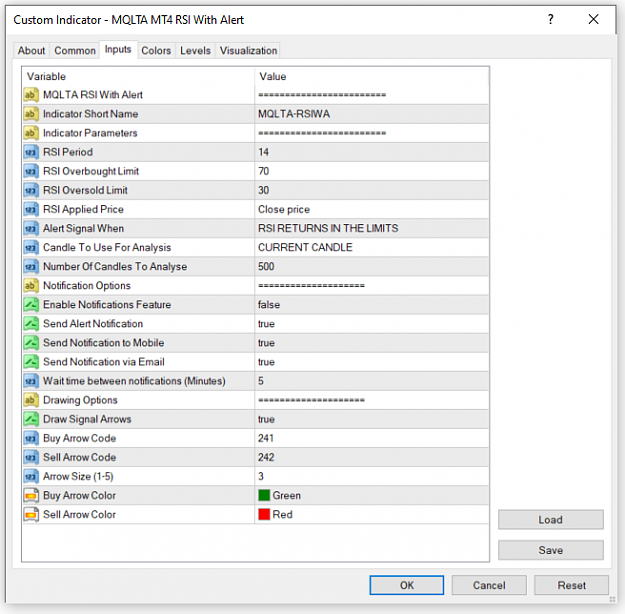Toggle the Enable Notifications Feature false value
This screenshot has width=625, height=614.
coord(371,305)
